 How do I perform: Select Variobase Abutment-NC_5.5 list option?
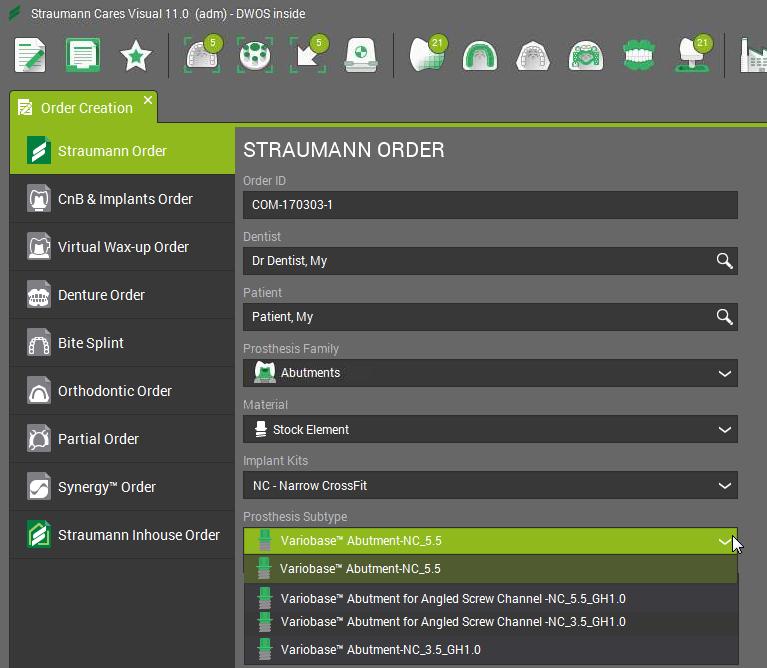click(490, 569)
